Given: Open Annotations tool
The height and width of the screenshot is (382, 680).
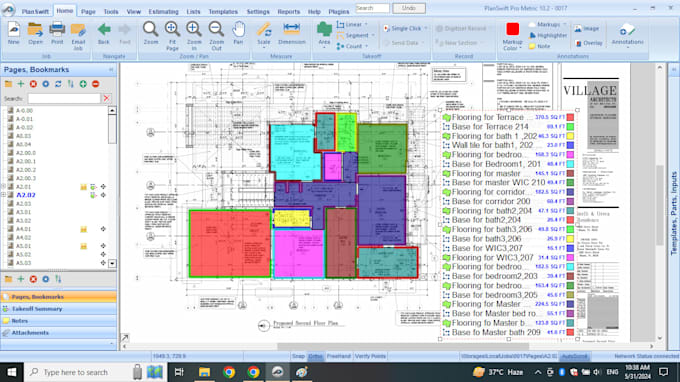Looking at the screenshot, I should pos(627,35).
